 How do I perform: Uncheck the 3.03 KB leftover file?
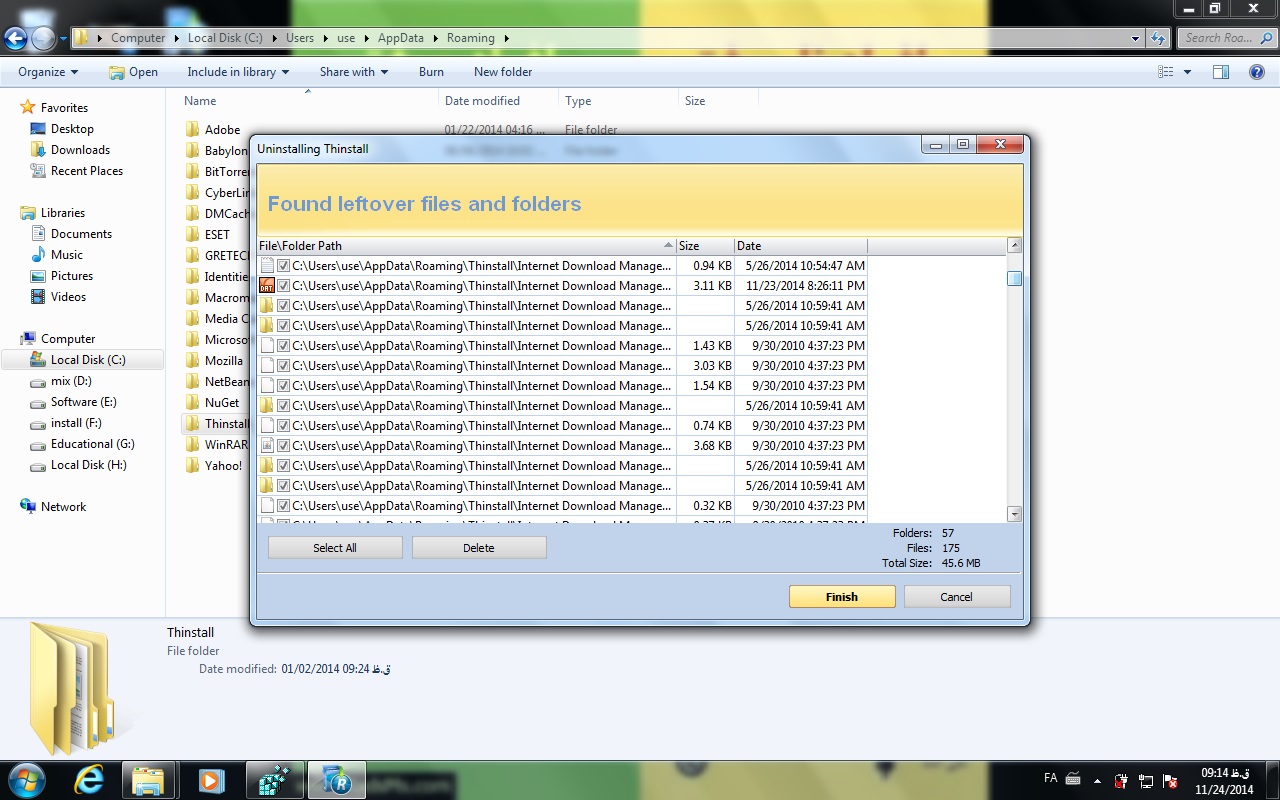[284, 366]
